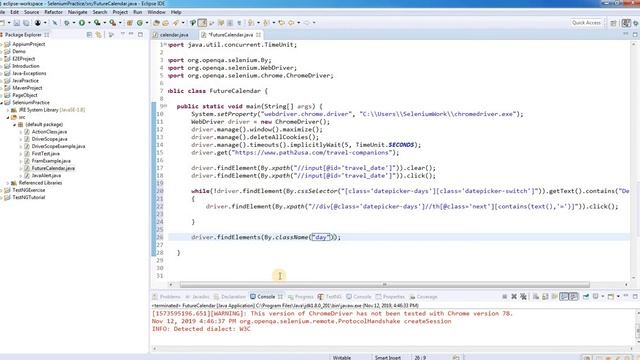Click the New Java Package icon
The width and height of the screenshot is (640, 360).
pyautogui.click(x=130, y=23)
